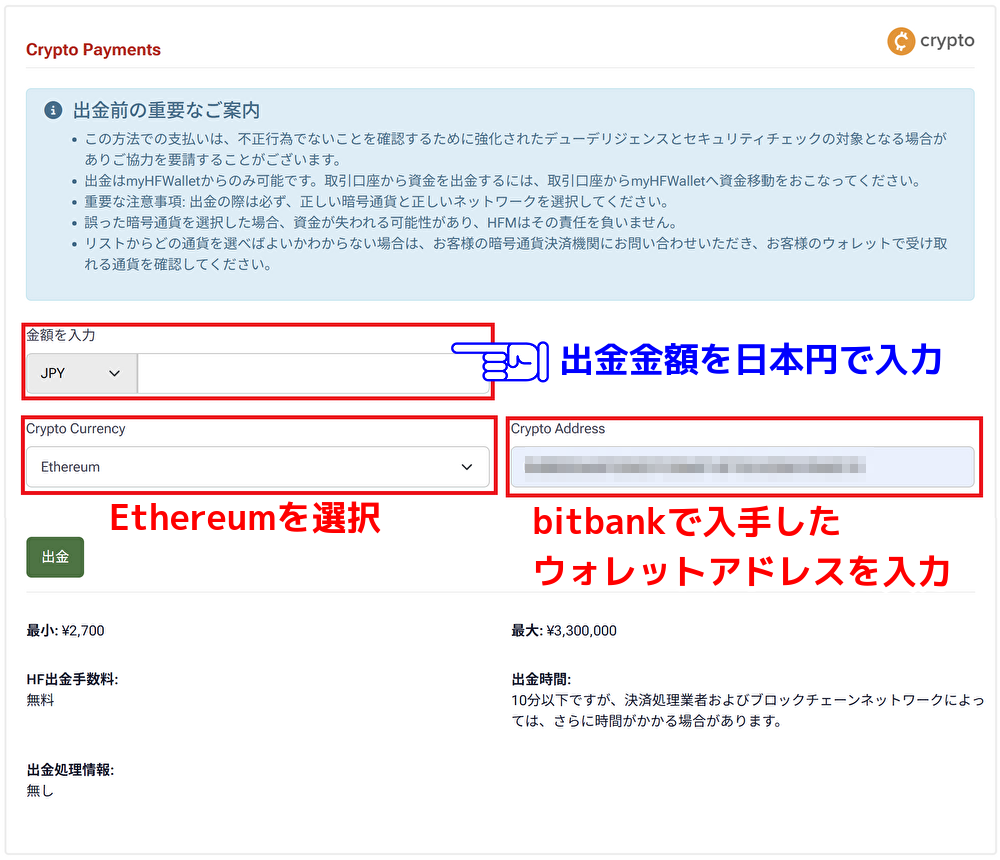Click the red 'Ethereumを選択' annotation text
The width and height of the screenshot is (1000, 860).
(244, 518)
